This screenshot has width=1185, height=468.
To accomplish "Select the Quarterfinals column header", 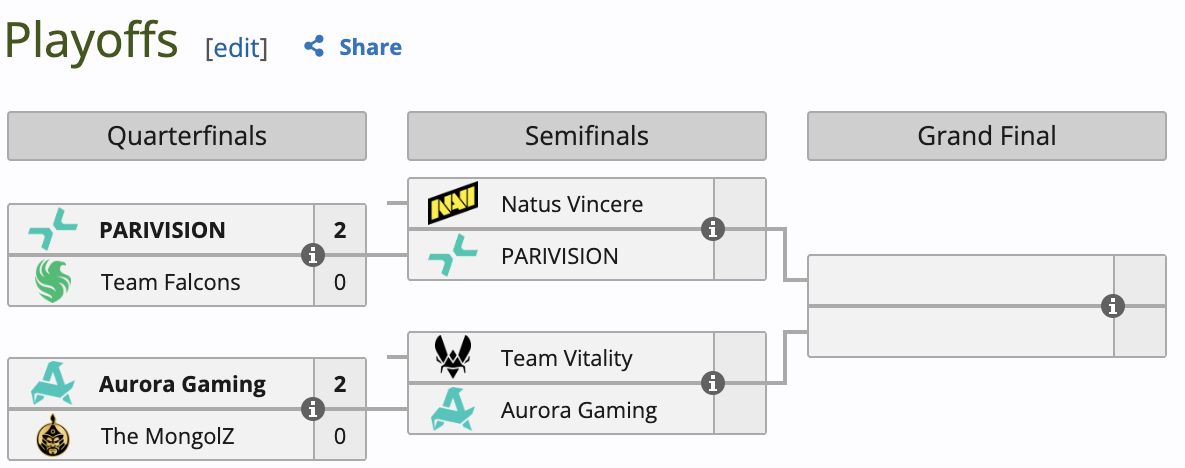I will coord(187,136).
